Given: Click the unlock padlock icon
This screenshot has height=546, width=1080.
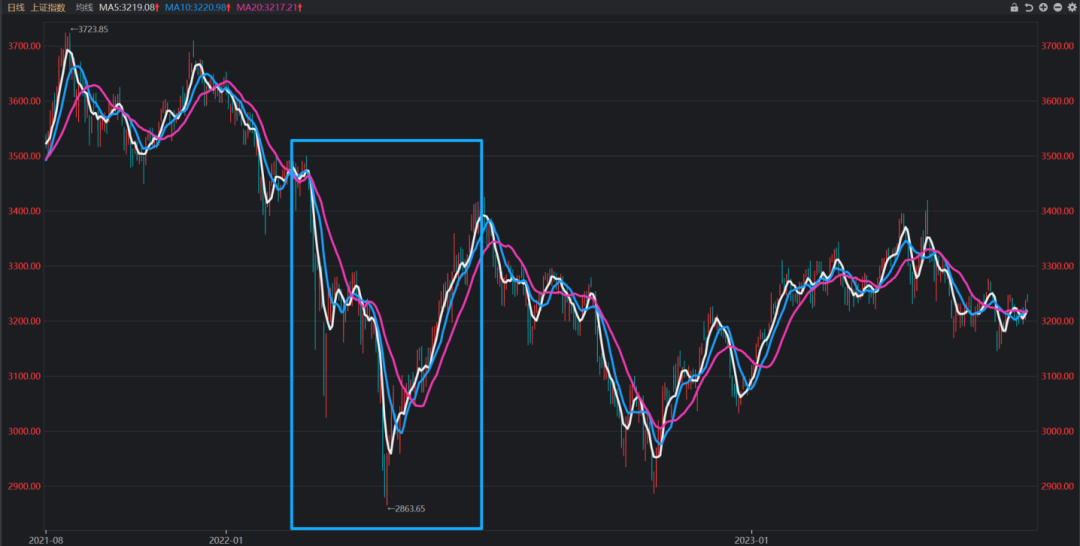Looking at the screenshot, I should click(x=1014, y=7).
